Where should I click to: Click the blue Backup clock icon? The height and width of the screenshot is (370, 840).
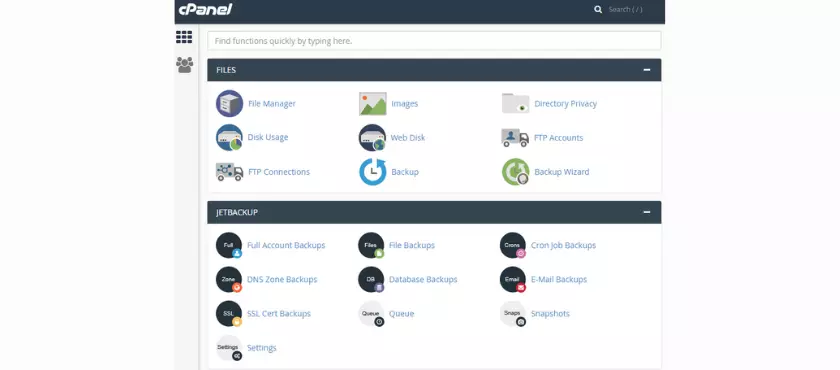[372, 172]
